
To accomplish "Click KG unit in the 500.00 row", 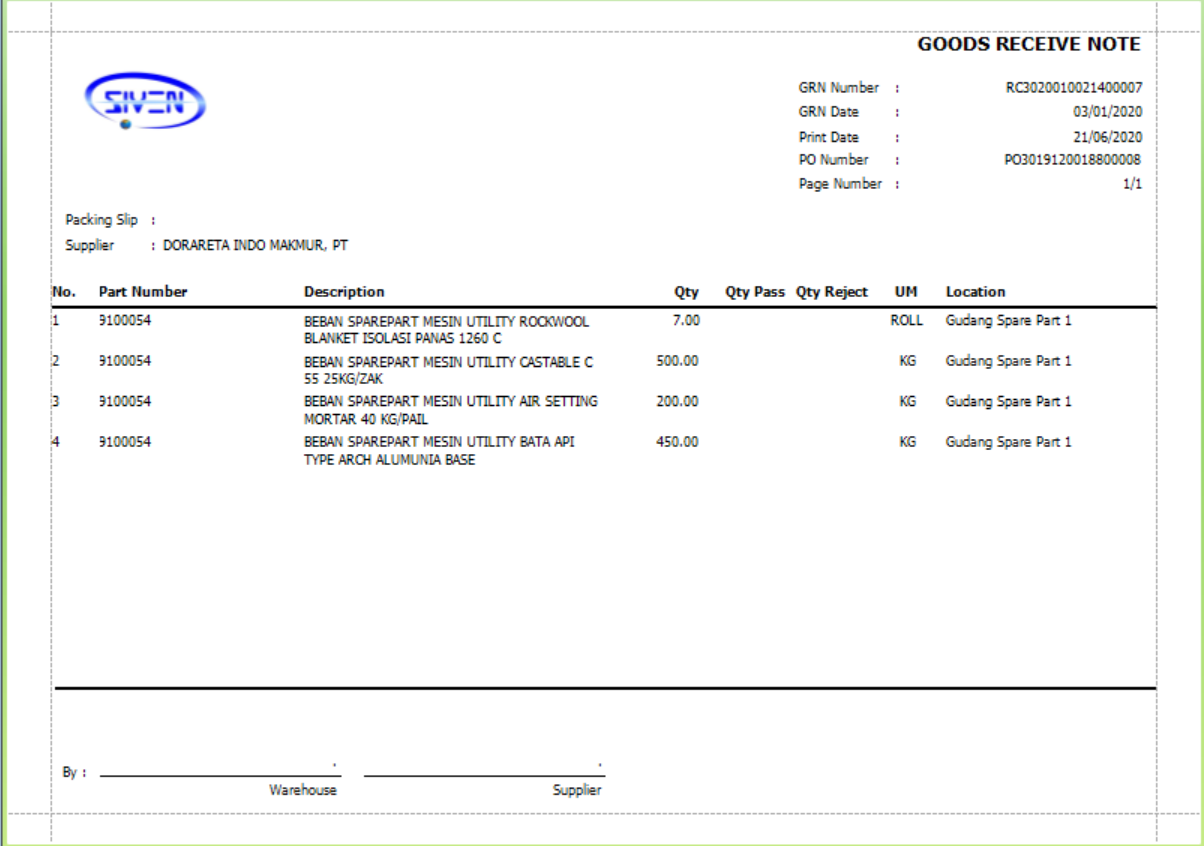I will (x=908, y=361).
